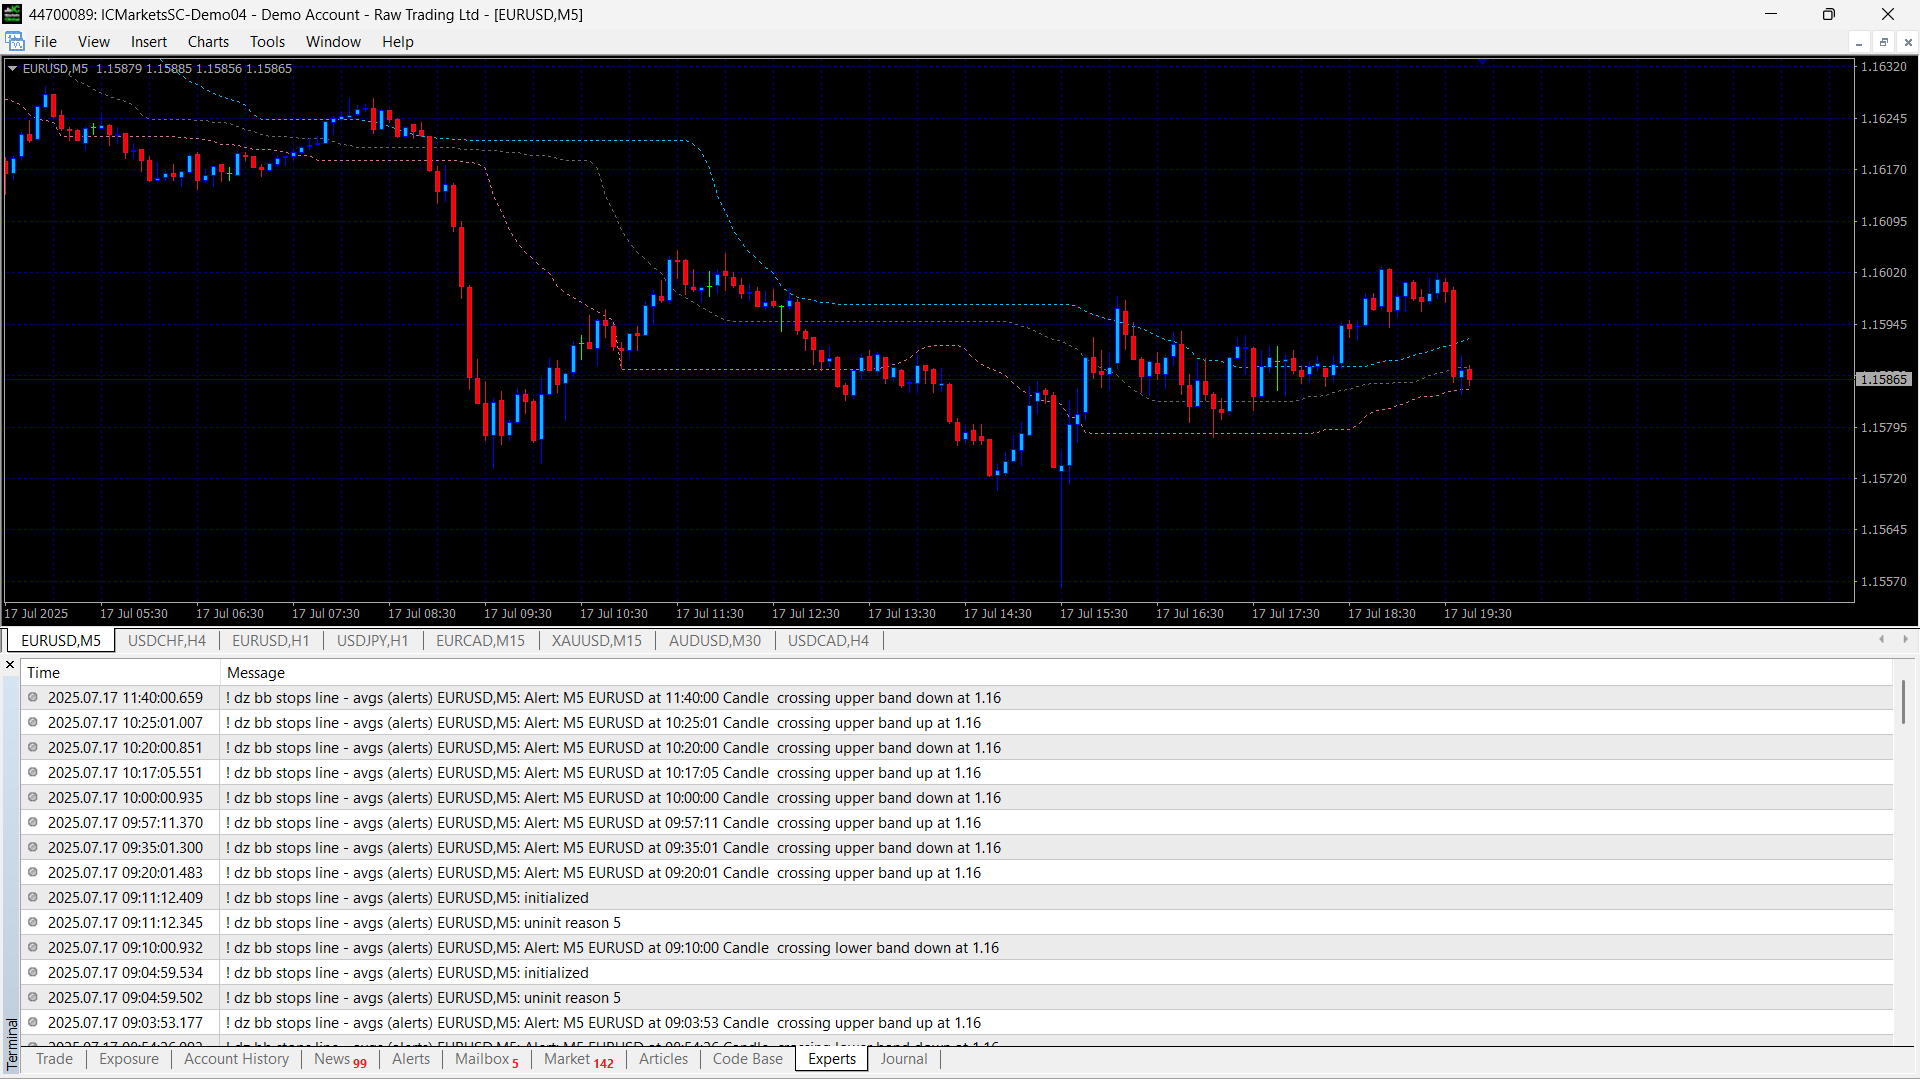1920x1080 pixels.
Task: Open the Journal tab in Terminal
Action: [x=903, y=1059]
